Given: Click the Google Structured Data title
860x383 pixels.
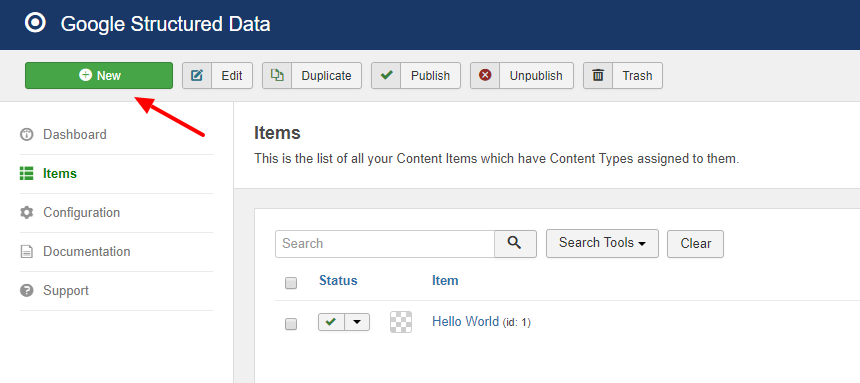Looking at the screenshot, I should 165,24.
